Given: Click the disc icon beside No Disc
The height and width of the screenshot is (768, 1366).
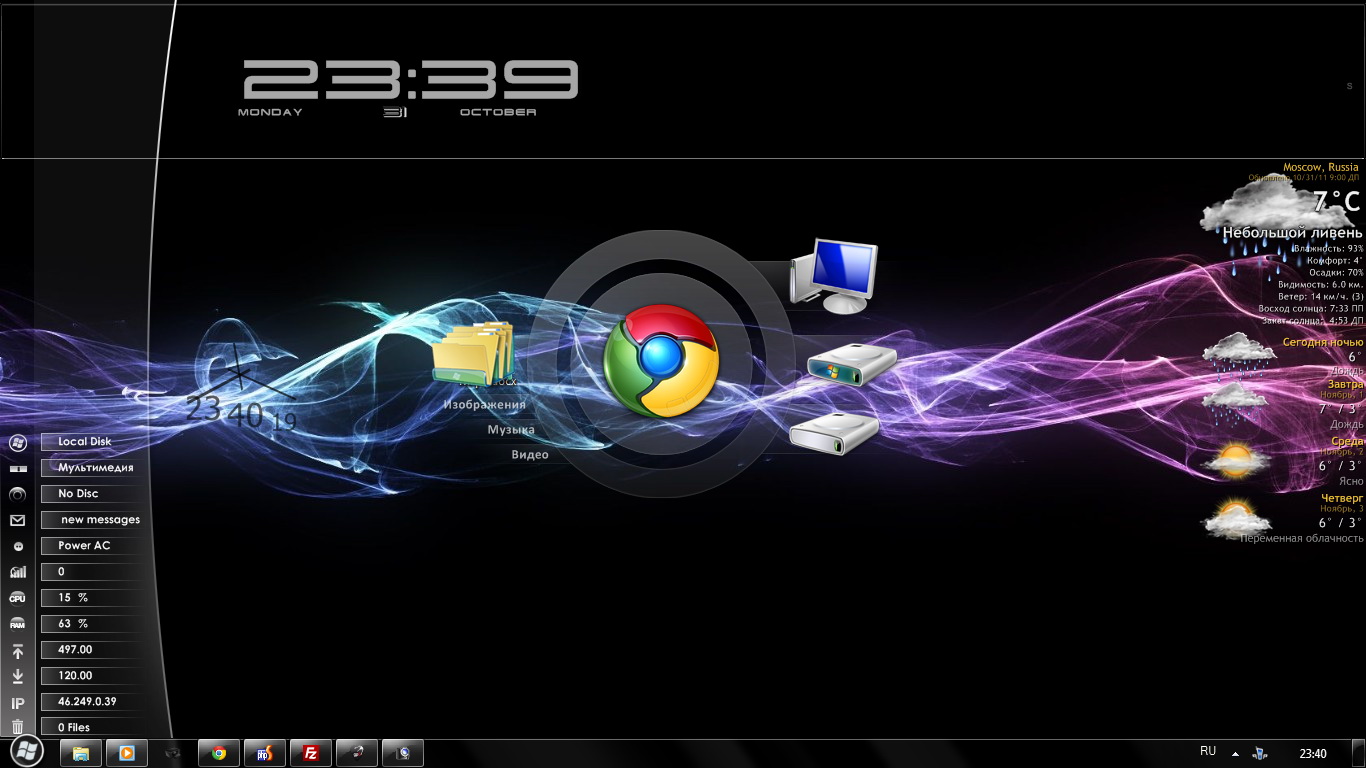Looking at the screenshot, I should coord(17,494).
